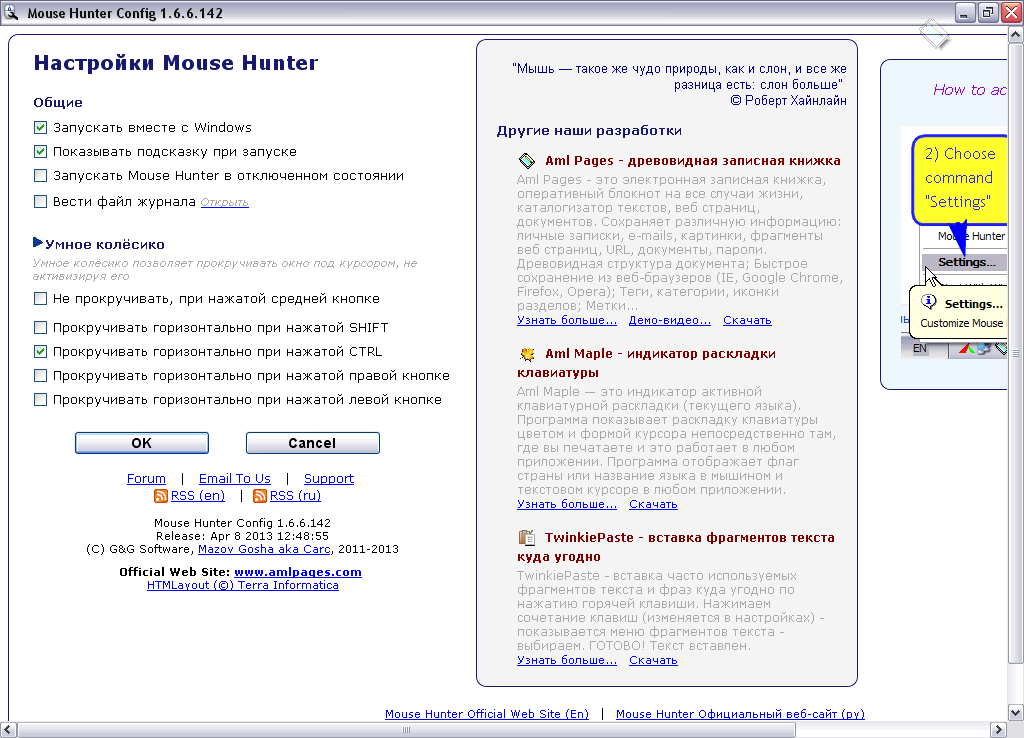Screen dimensions: 1024x738
Task: Click 'TwinkiePaste - вставка фрагментов текста' heading
Action: [x=676, y=547]
